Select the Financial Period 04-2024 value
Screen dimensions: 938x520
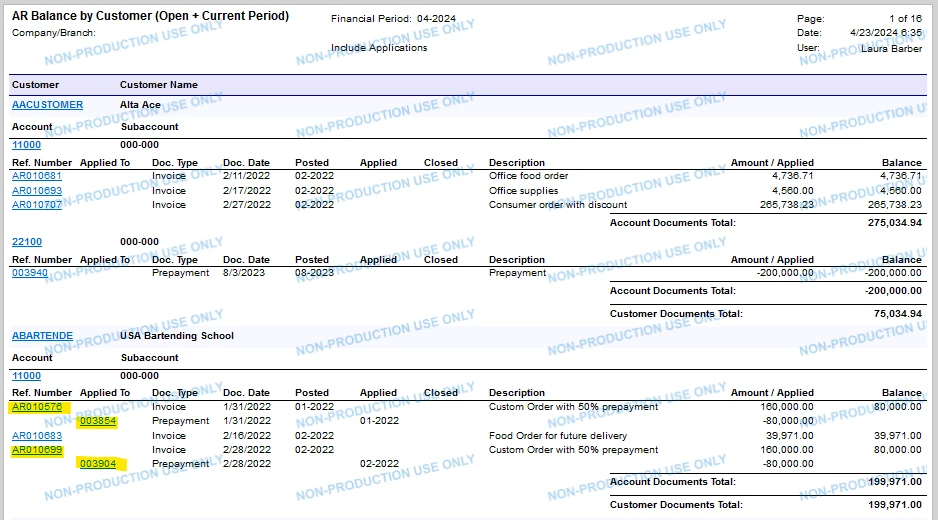(436, 19)
